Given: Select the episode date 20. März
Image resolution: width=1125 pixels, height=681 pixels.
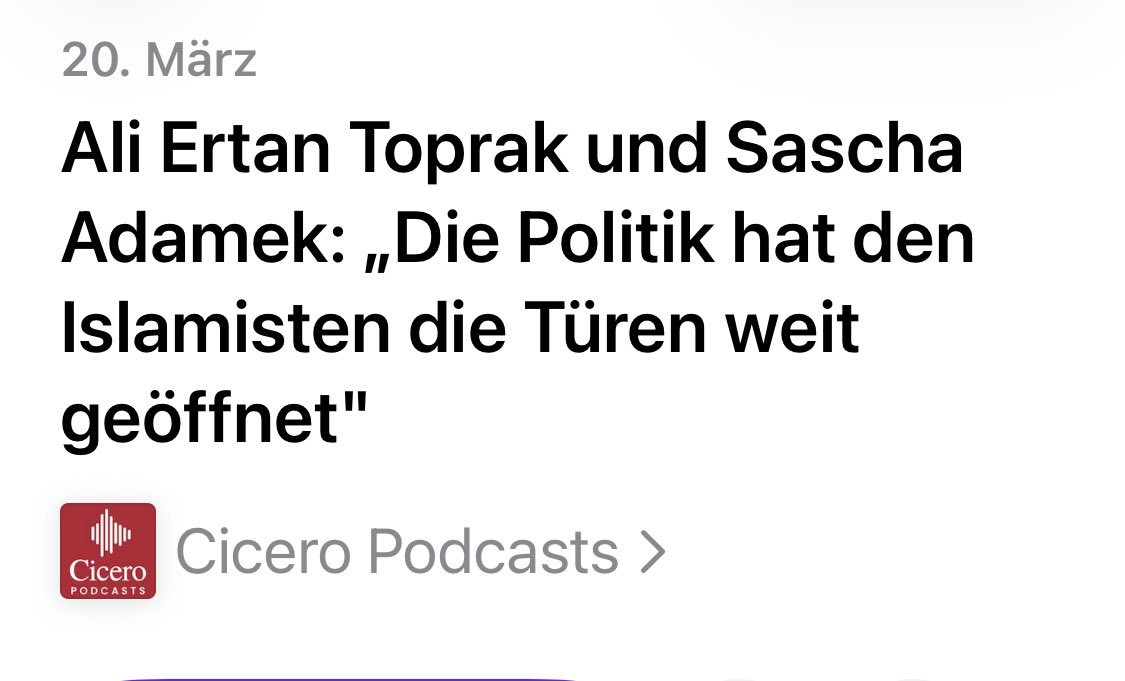Looking at the screenshot, I should tap(159, 60).
